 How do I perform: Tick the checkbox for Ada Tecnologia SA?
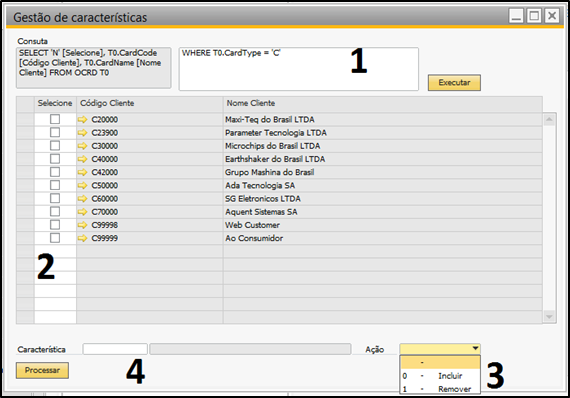tap(55, 185)
